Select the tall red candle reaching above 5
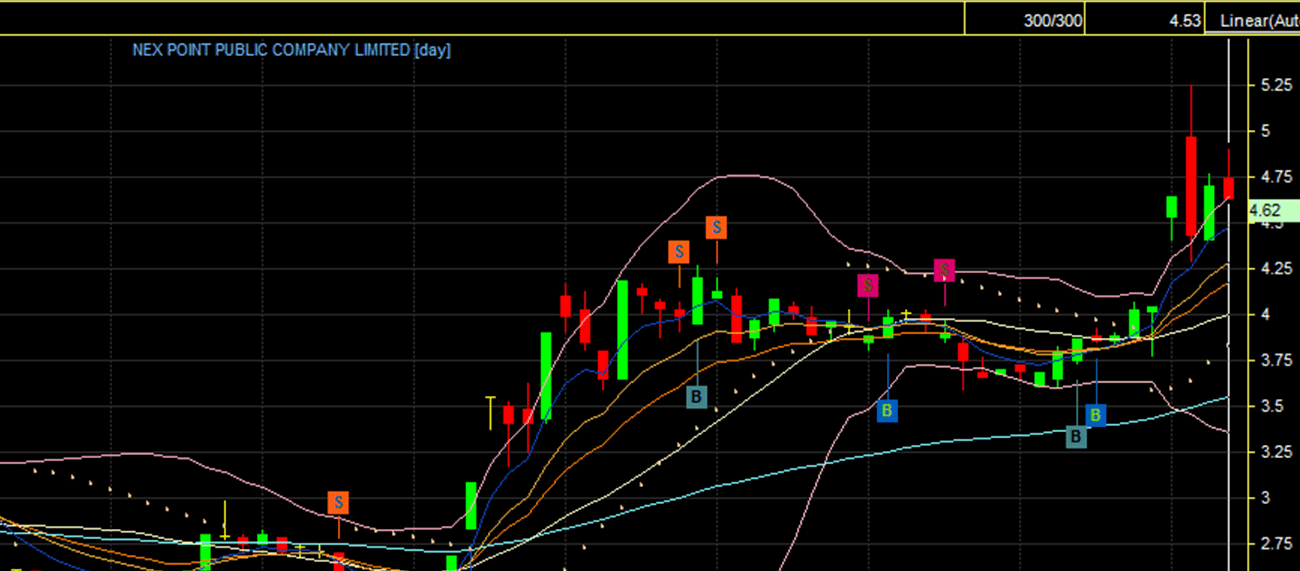Image resolution: width=1300 pixels, height=571 pixels. click(x=1191, y=185)
